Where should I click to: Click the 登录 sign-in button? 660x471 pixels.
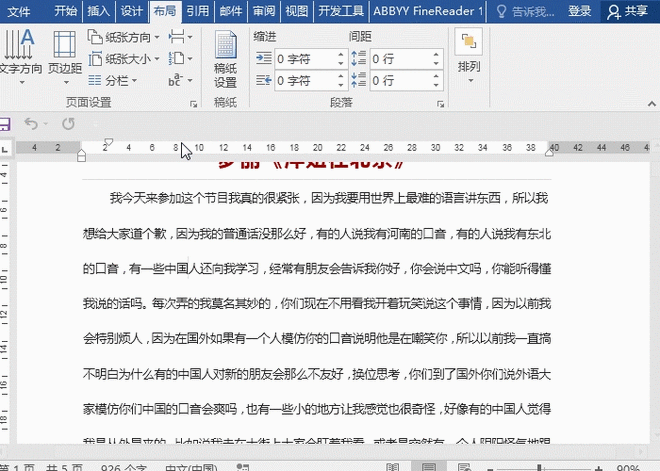click(580, 11)
